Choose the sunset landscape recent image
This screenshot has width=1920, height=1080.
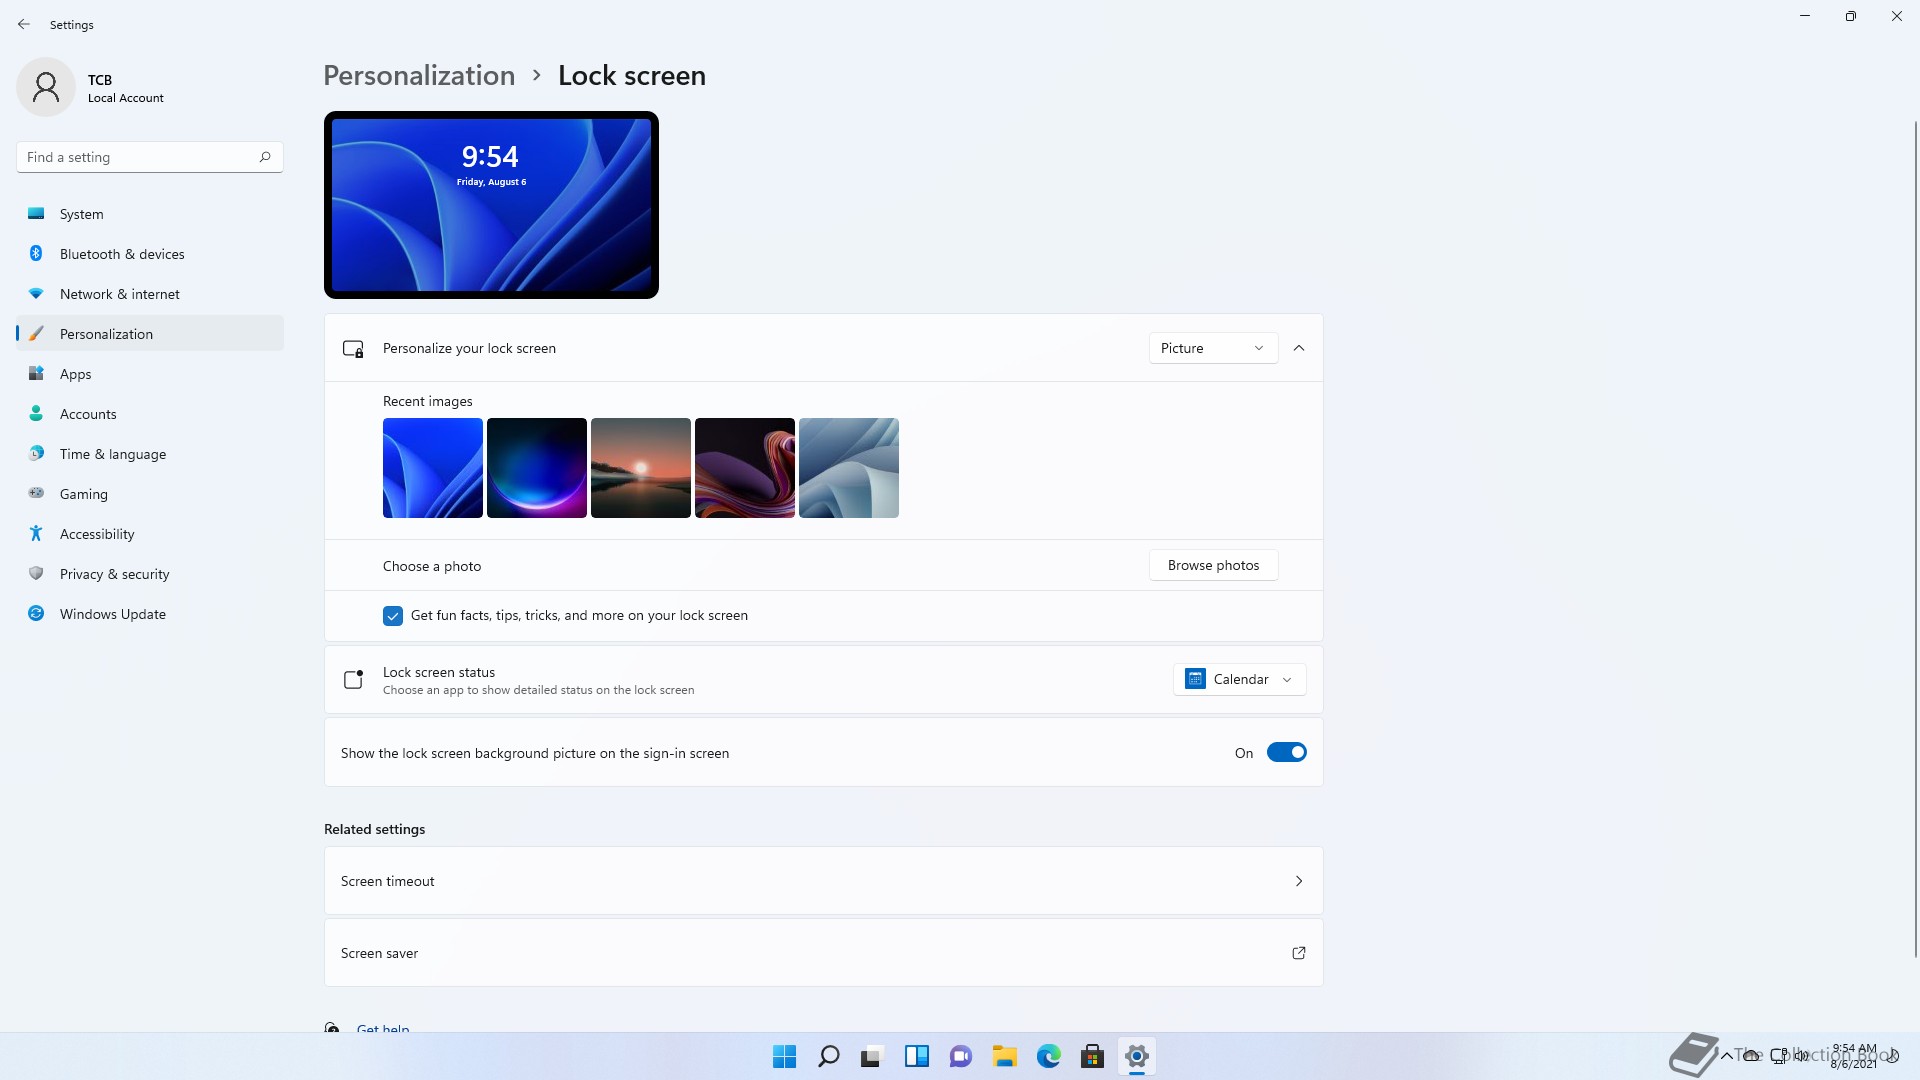coord(640,468)
